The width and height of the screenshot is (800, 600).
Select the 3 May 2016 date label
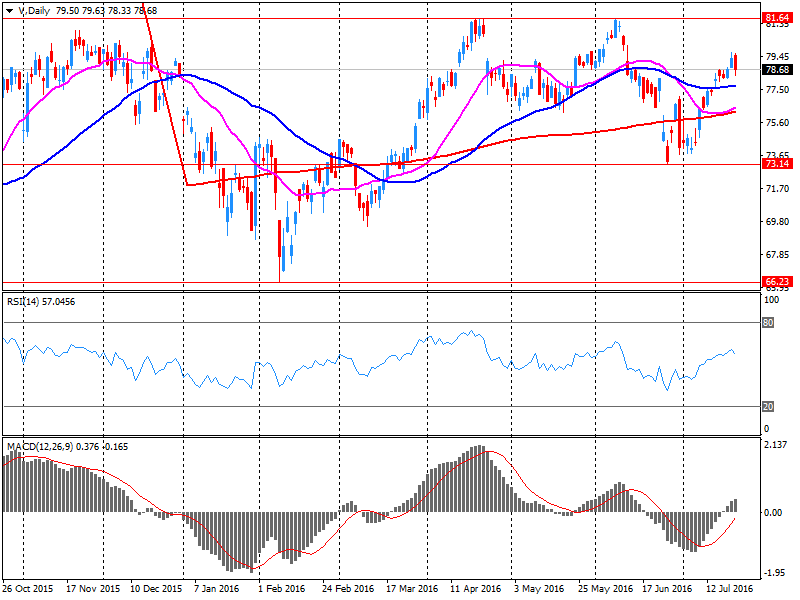pos(539,588)
